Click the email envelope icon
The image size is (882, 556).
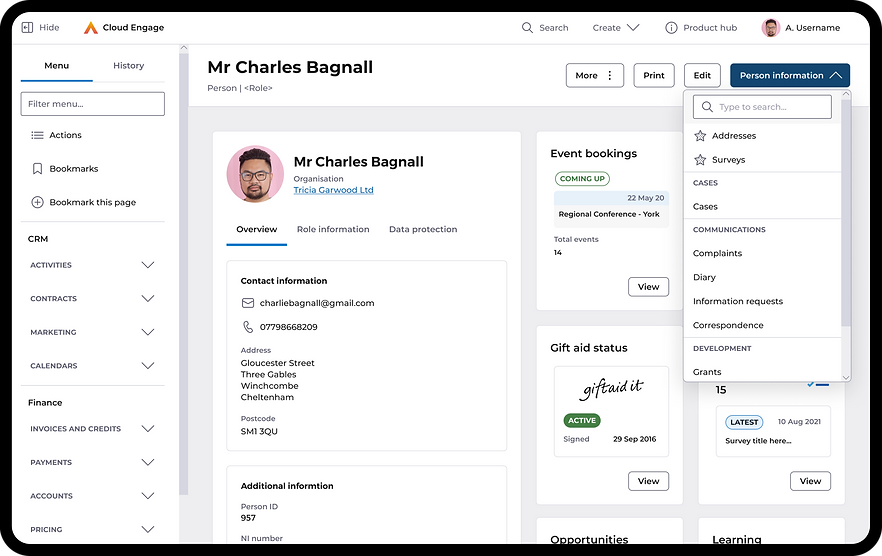pos(248,303)
